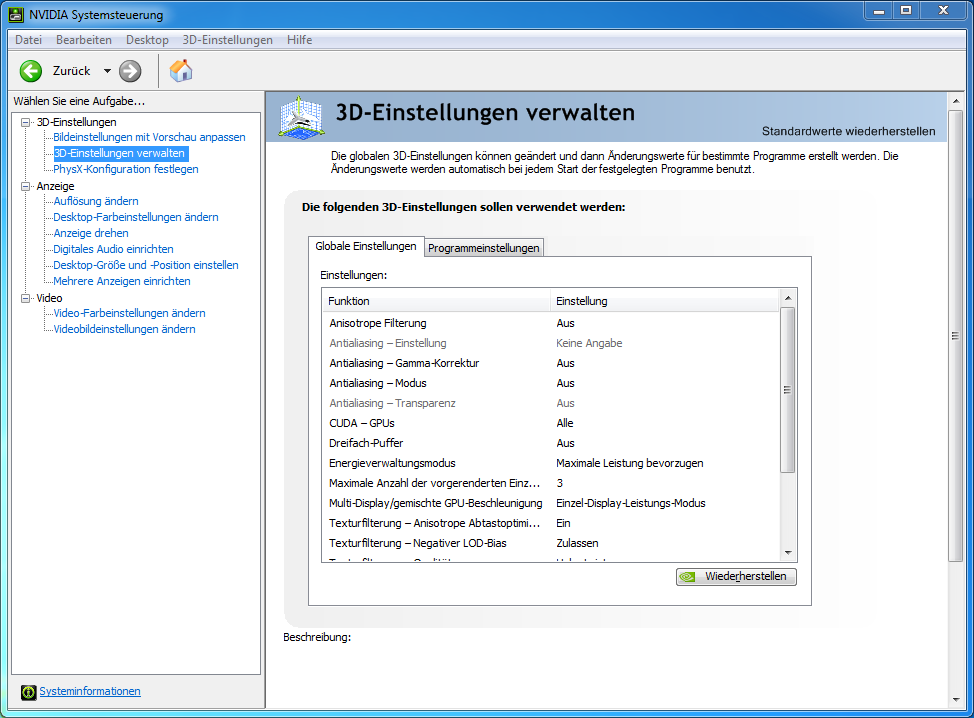This screenshot has width=974, height=718.
Task: Switch to the Programmeinstellungen tab
Action: click(x=483, y=248)
